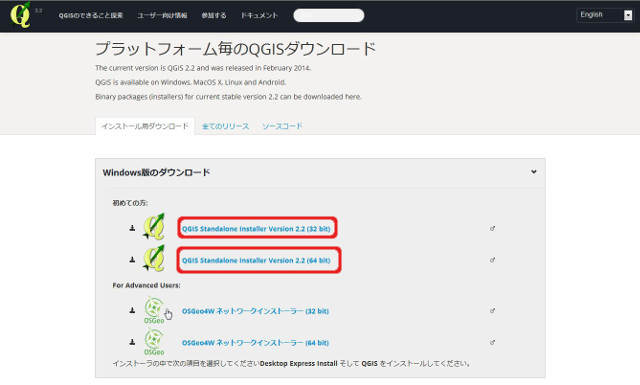Open ユーザー向け情報 menu

[x=162, y=16]
